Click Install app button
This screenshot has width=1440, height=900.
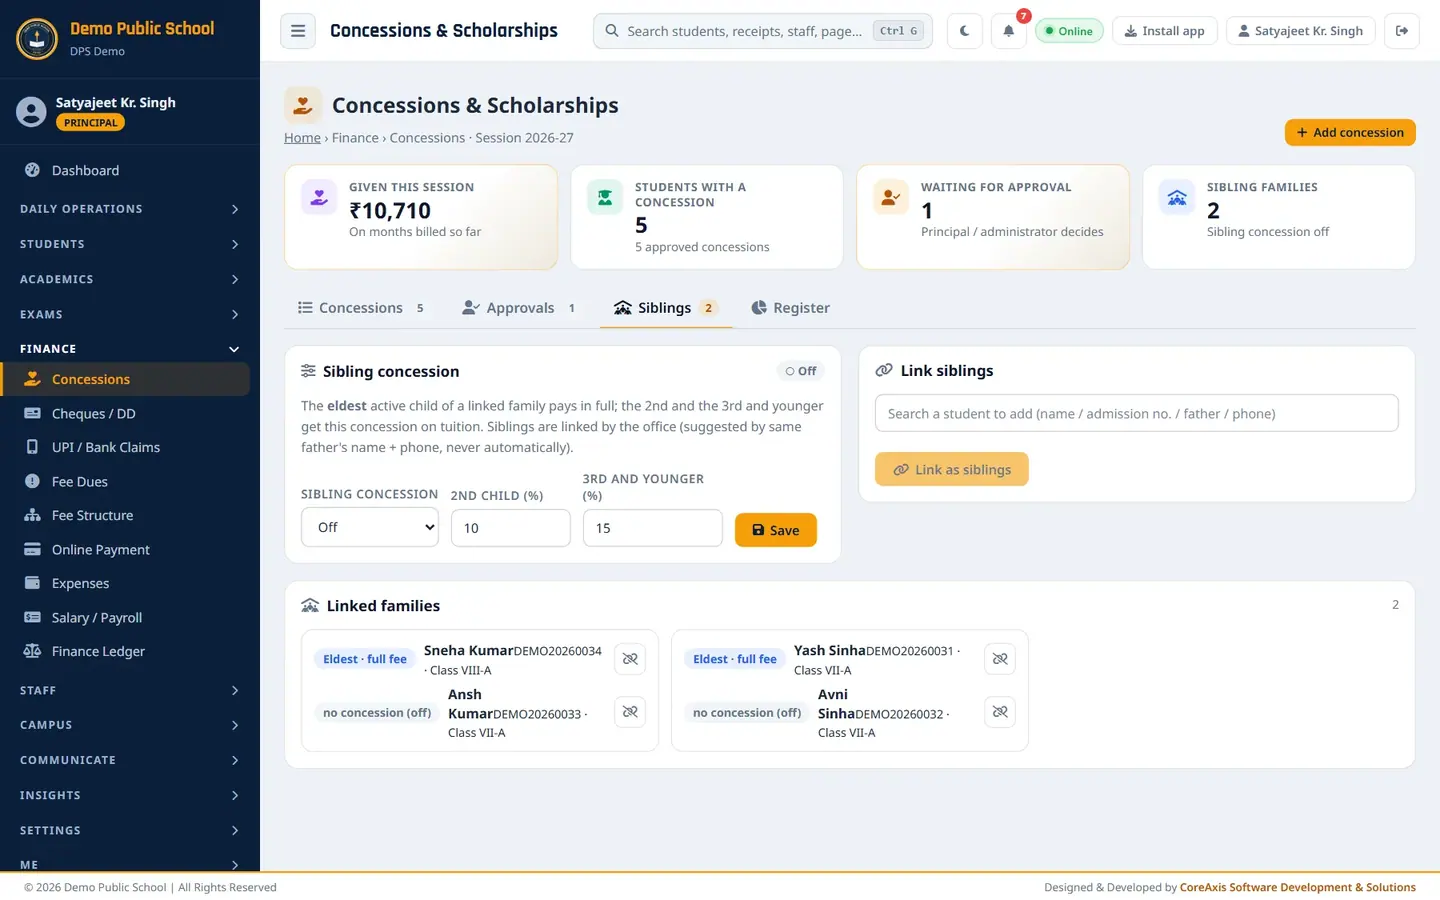(1165, 31)
